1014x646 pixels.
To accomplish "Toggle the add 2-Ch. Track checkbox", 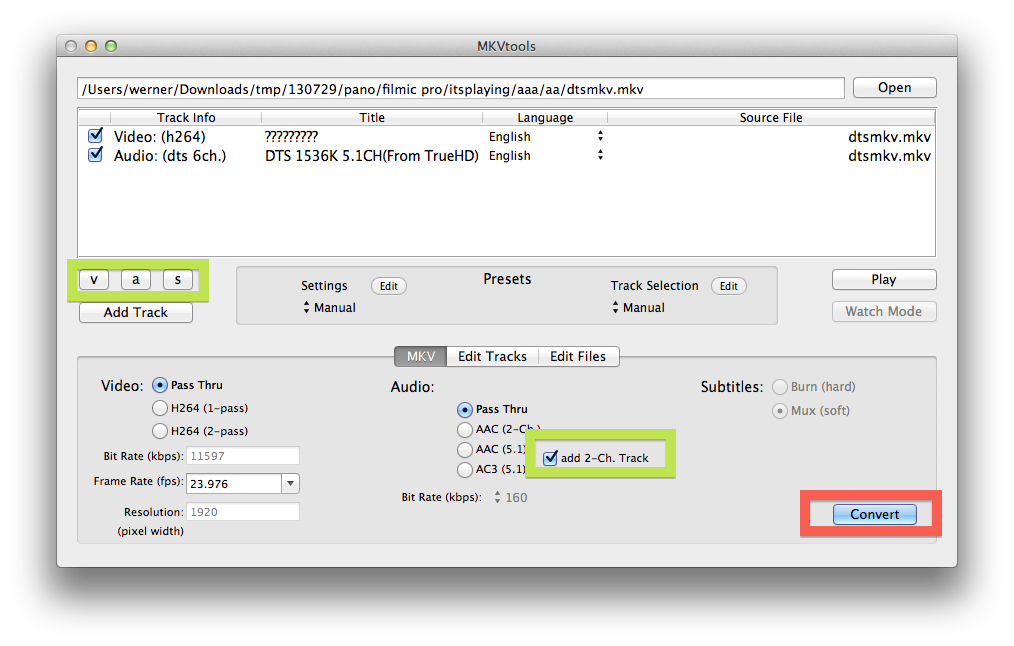I will pos(550,458).
